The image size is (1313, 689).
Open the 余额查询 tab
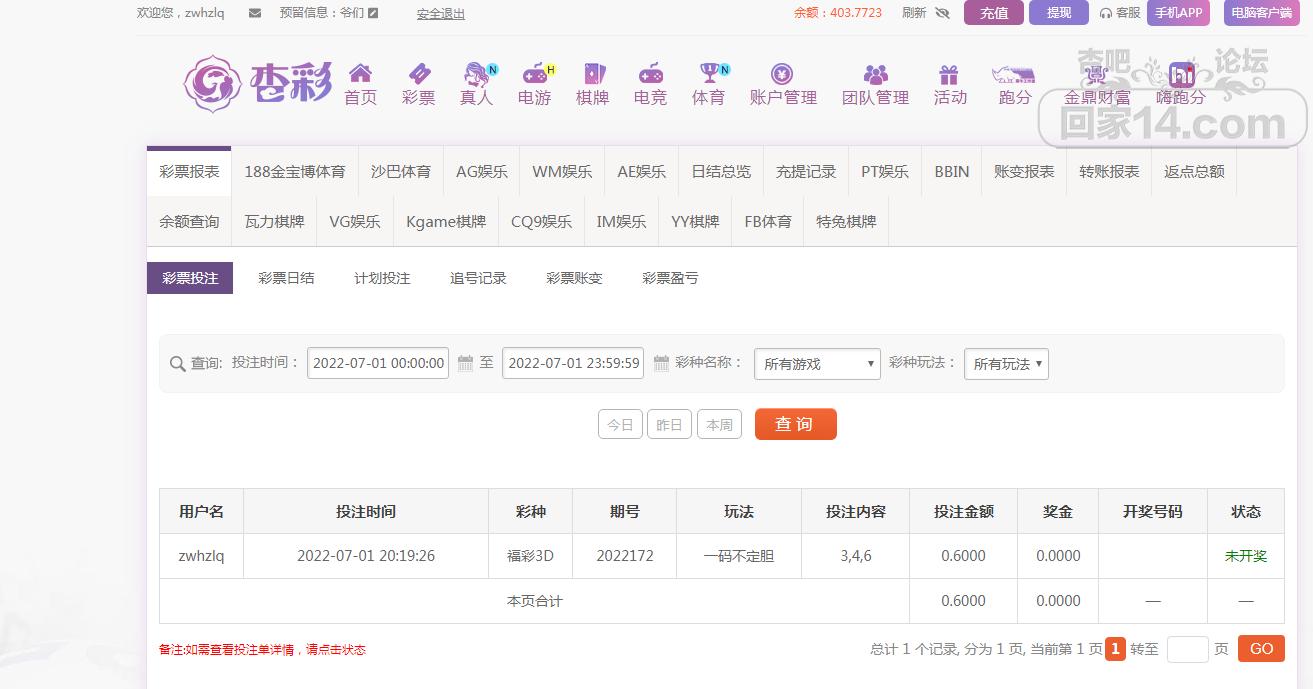click(189, 221)
